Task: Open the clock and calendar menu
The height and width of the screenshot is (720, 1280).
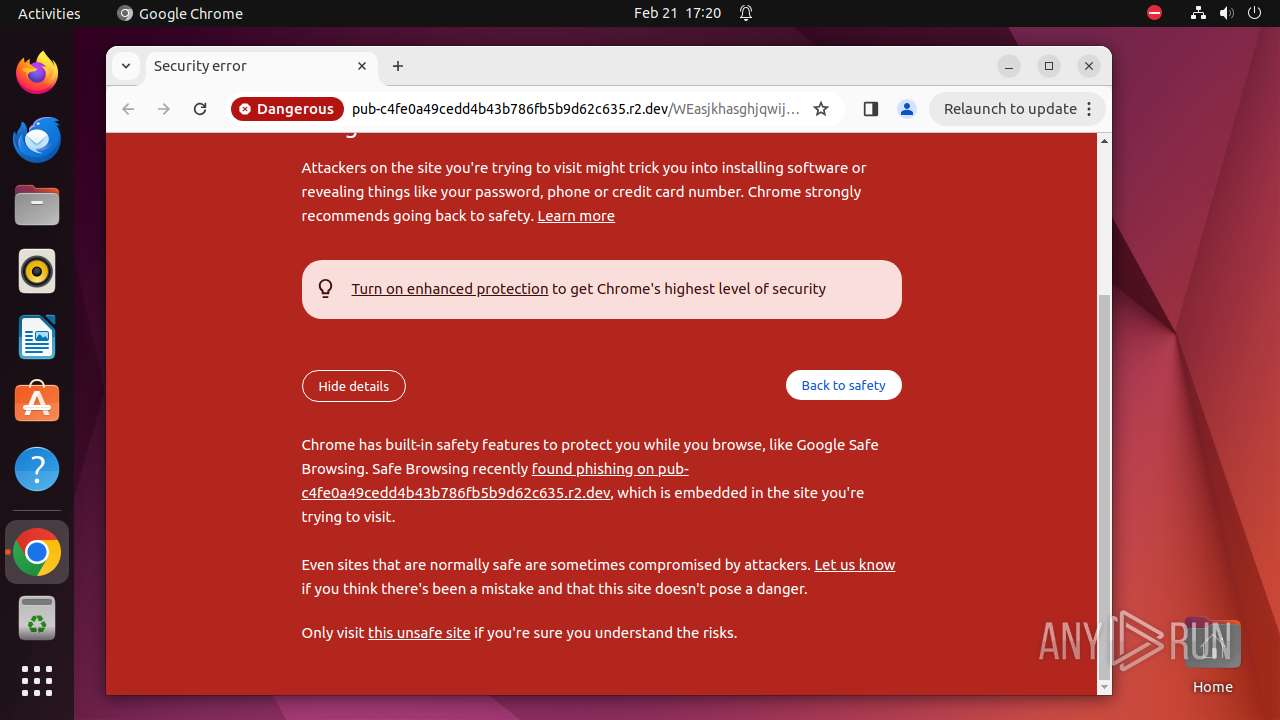Action: (x=677, y=13)
